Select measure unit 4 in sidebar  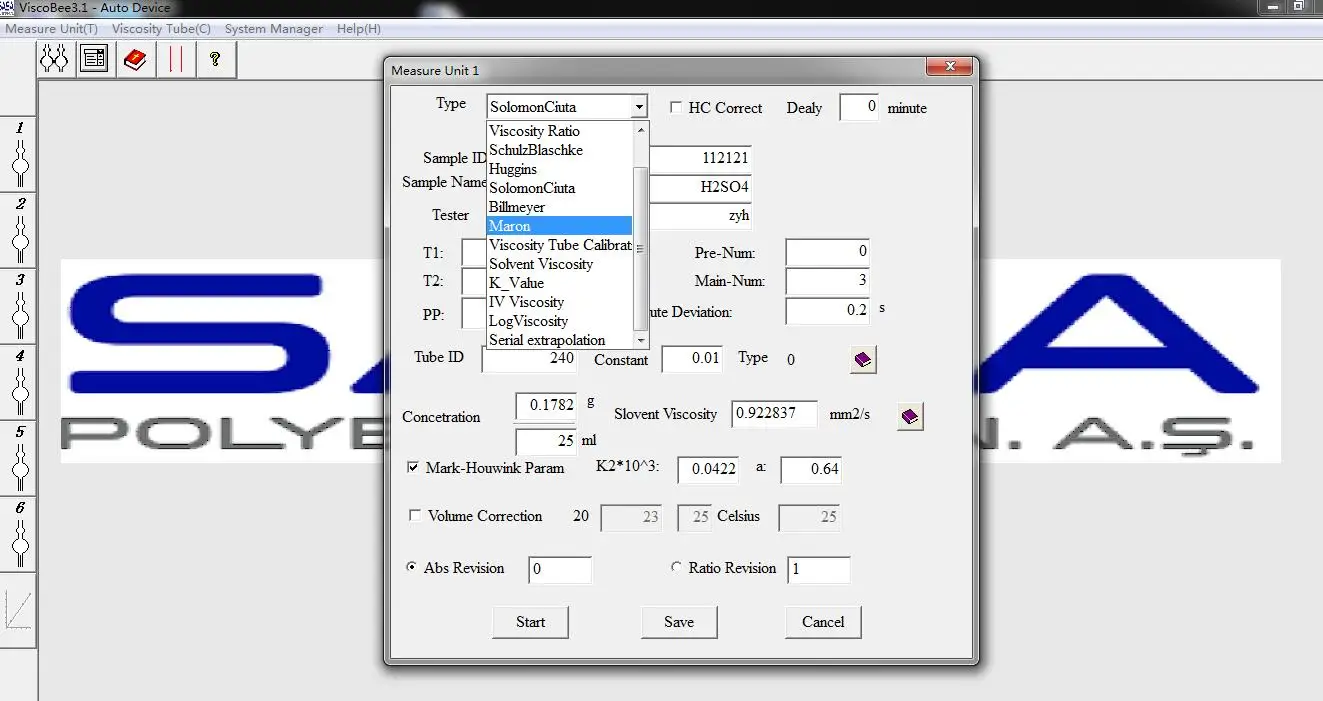tap(19, 383)
